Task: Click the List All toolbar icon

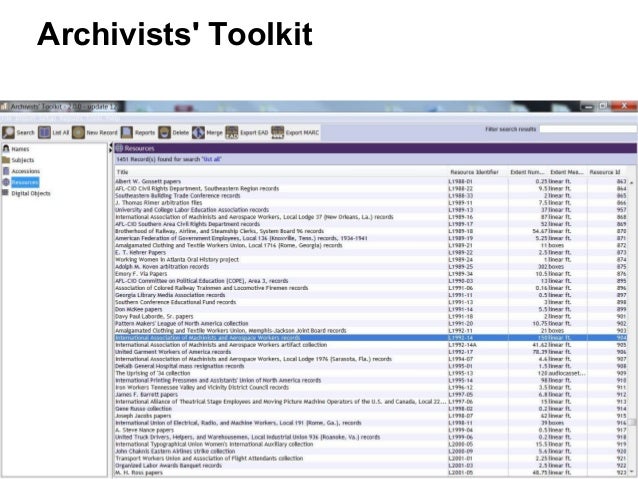Action: (x=44, y=132)
